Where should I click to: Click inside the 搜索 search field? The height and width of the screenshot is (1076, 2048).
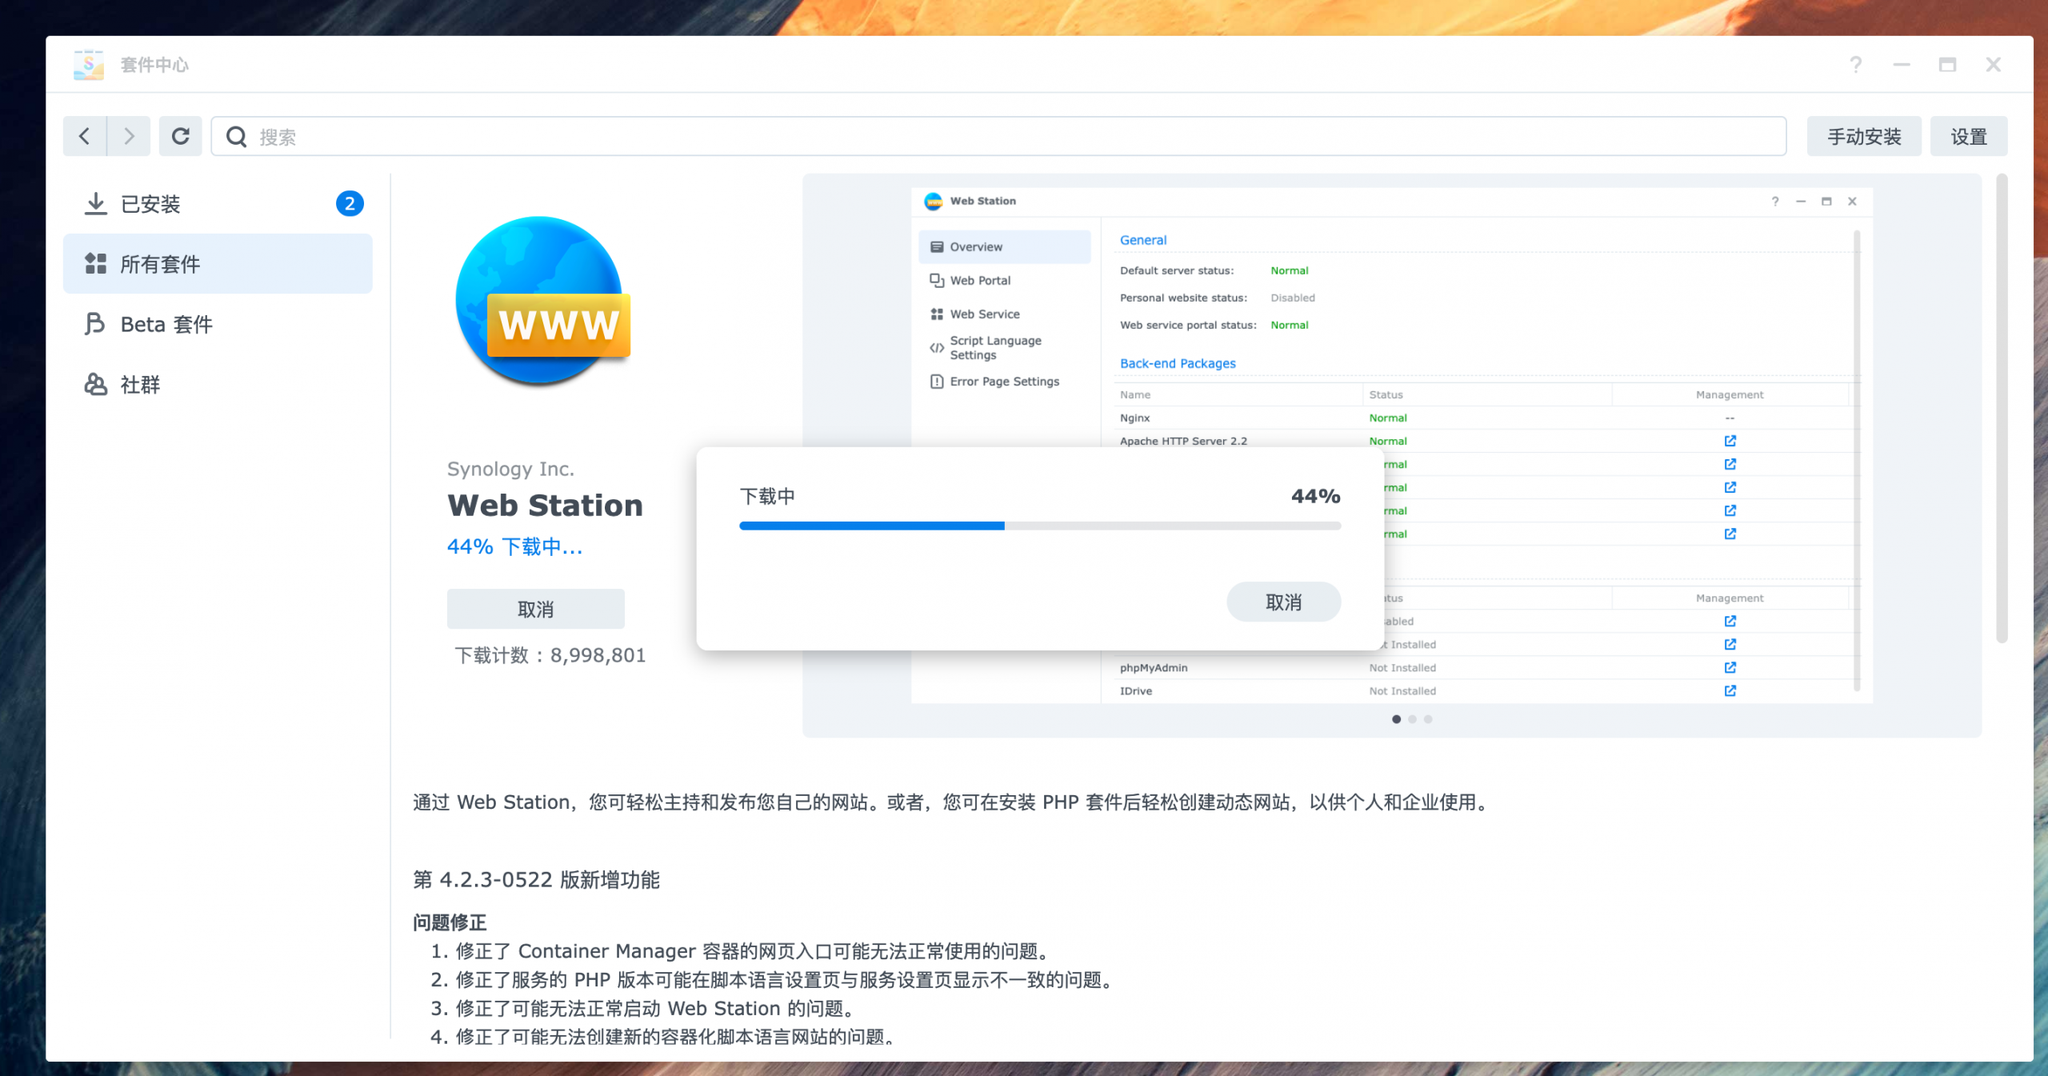1000,137
